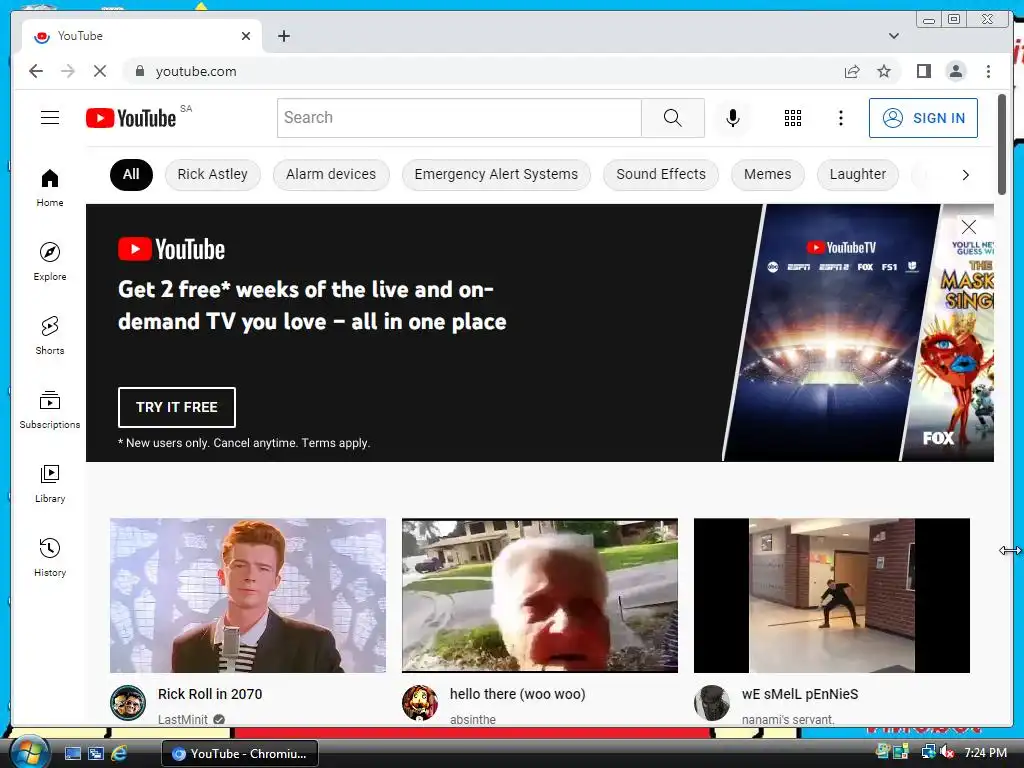1024x768 pixels.
Task: Go back with the browser back arrow
Action: (x=36, y=71)
